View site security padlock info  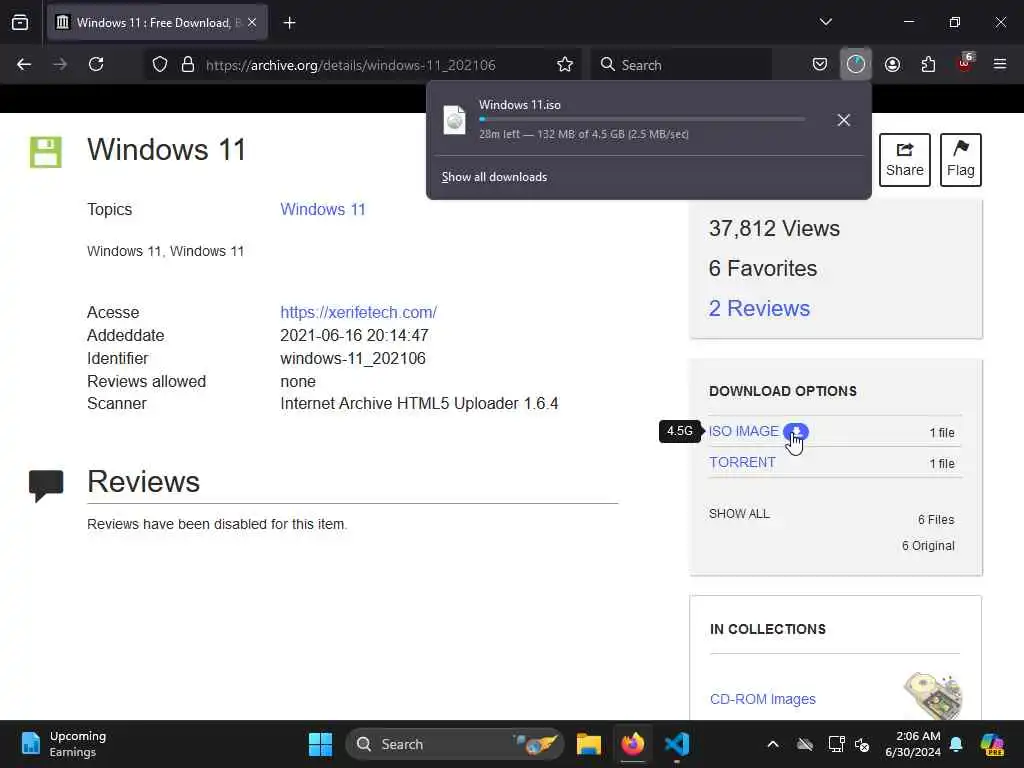click(x=188, y=65)
